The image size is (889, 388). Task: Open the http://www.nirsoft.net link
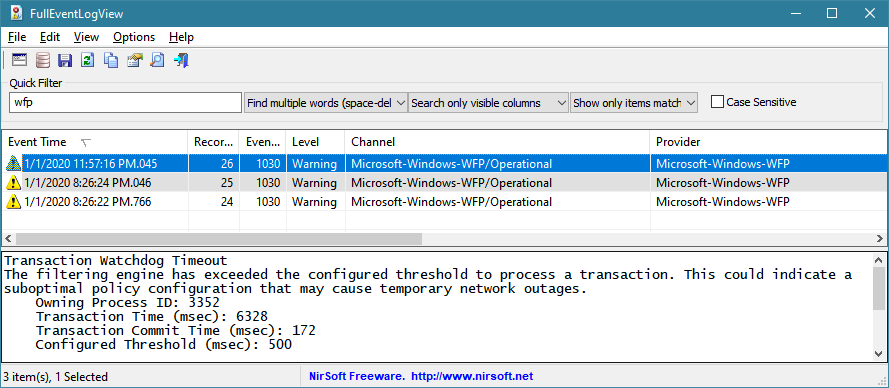(472, 376)
